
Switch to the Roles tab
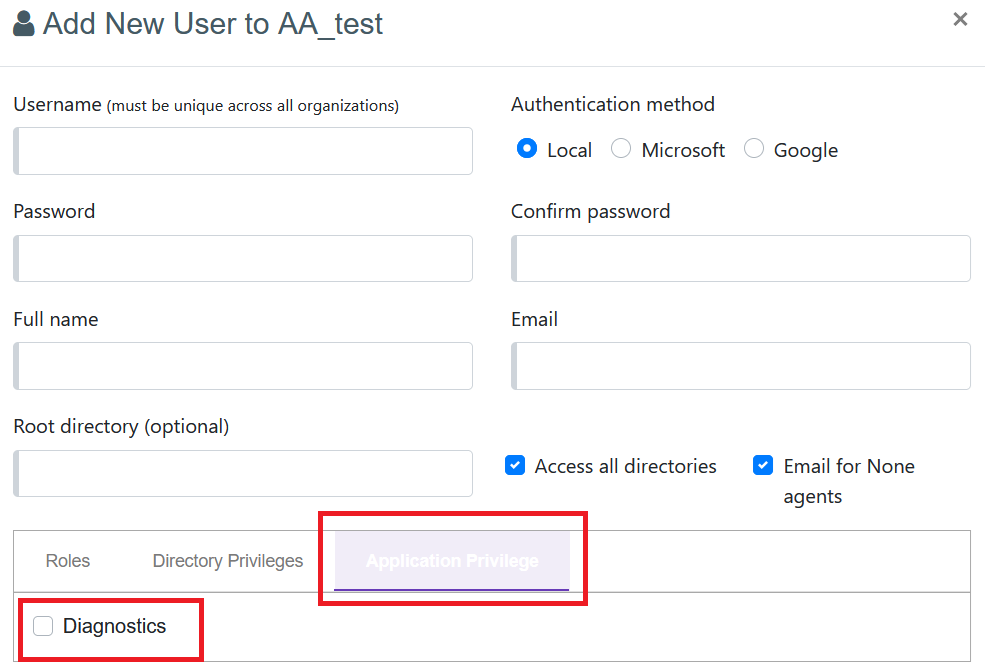point(68,561)
